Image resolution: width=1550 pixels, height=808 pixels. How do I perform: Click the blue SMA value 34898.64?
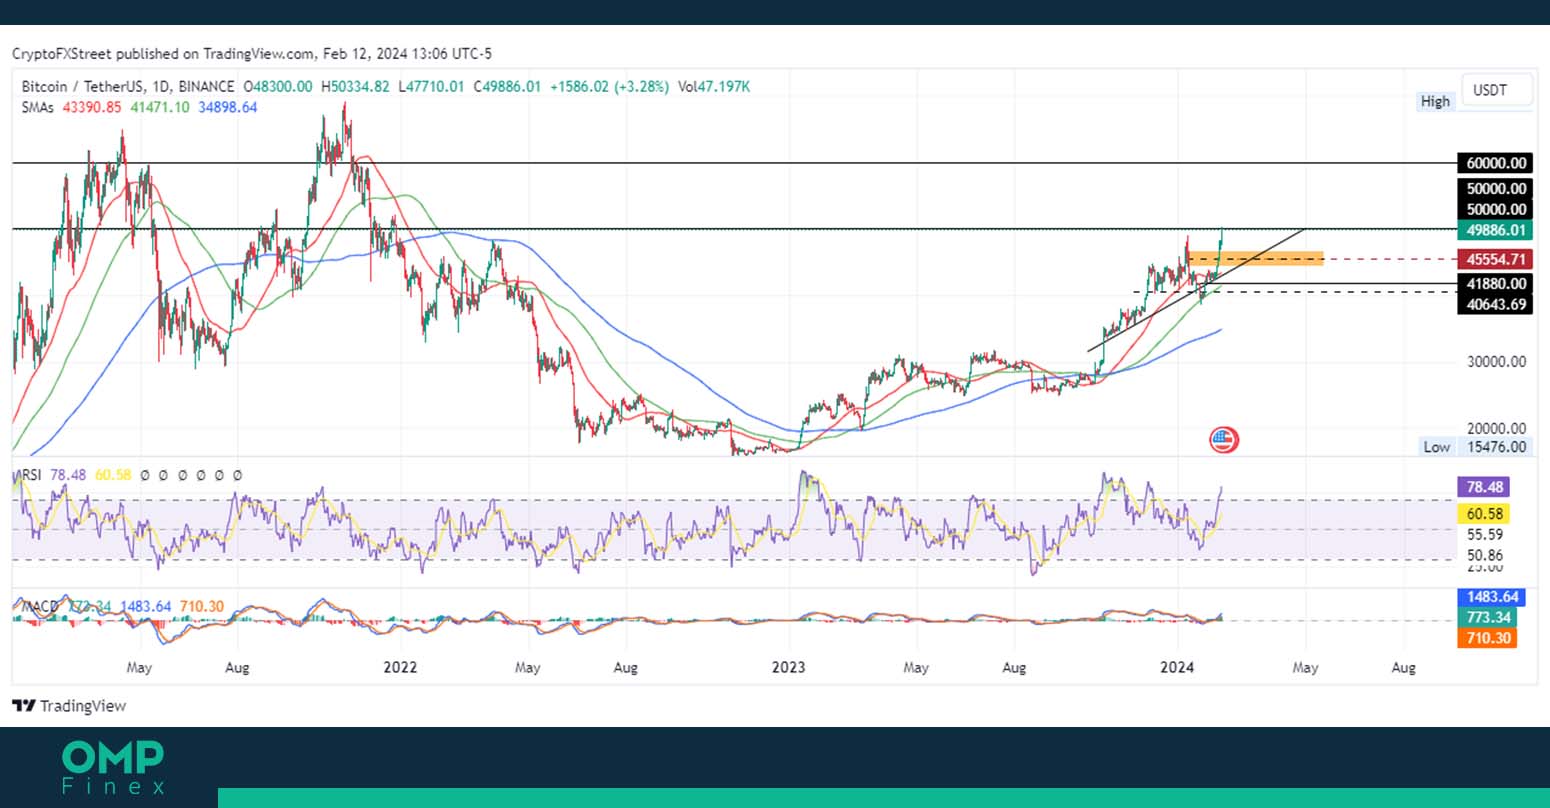pos(227,107)
